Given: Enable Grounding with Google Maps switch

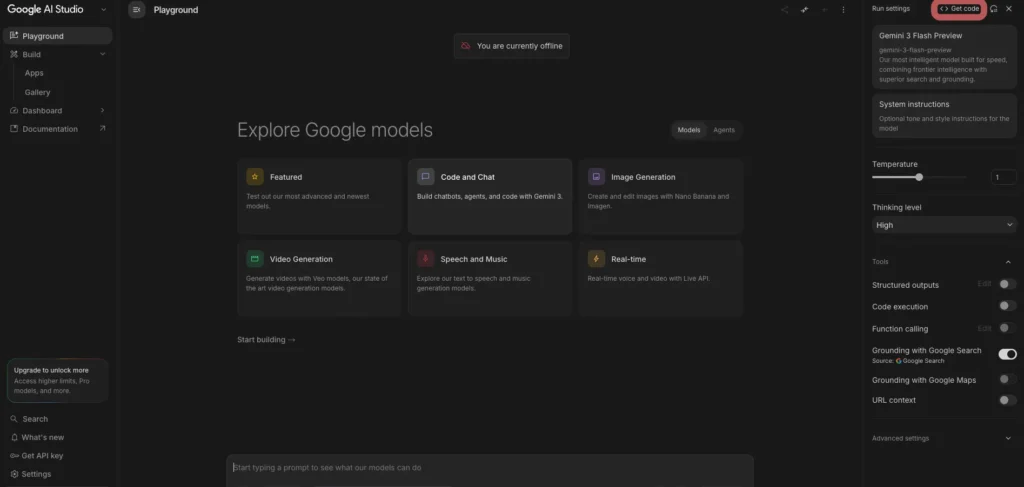Looking at the screenshot, I should [1007, 379].
